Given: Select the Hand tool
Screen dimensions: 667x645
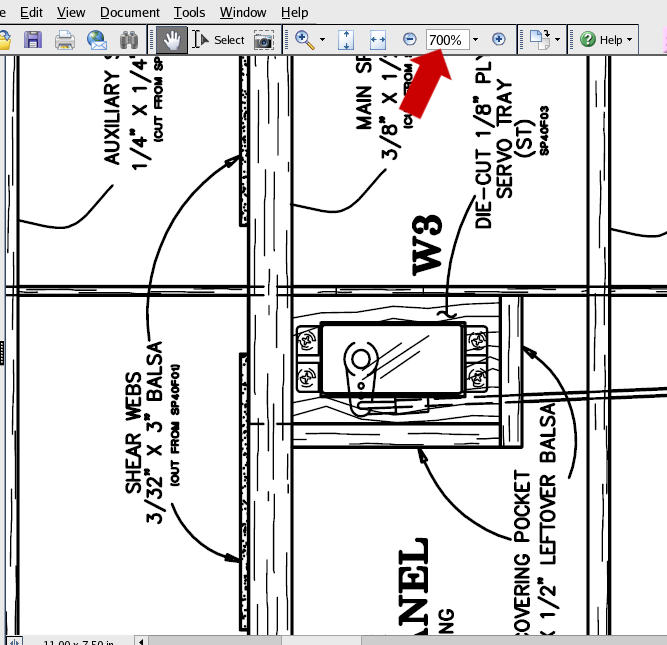Looking at the screenshot, I should point(172,40).
